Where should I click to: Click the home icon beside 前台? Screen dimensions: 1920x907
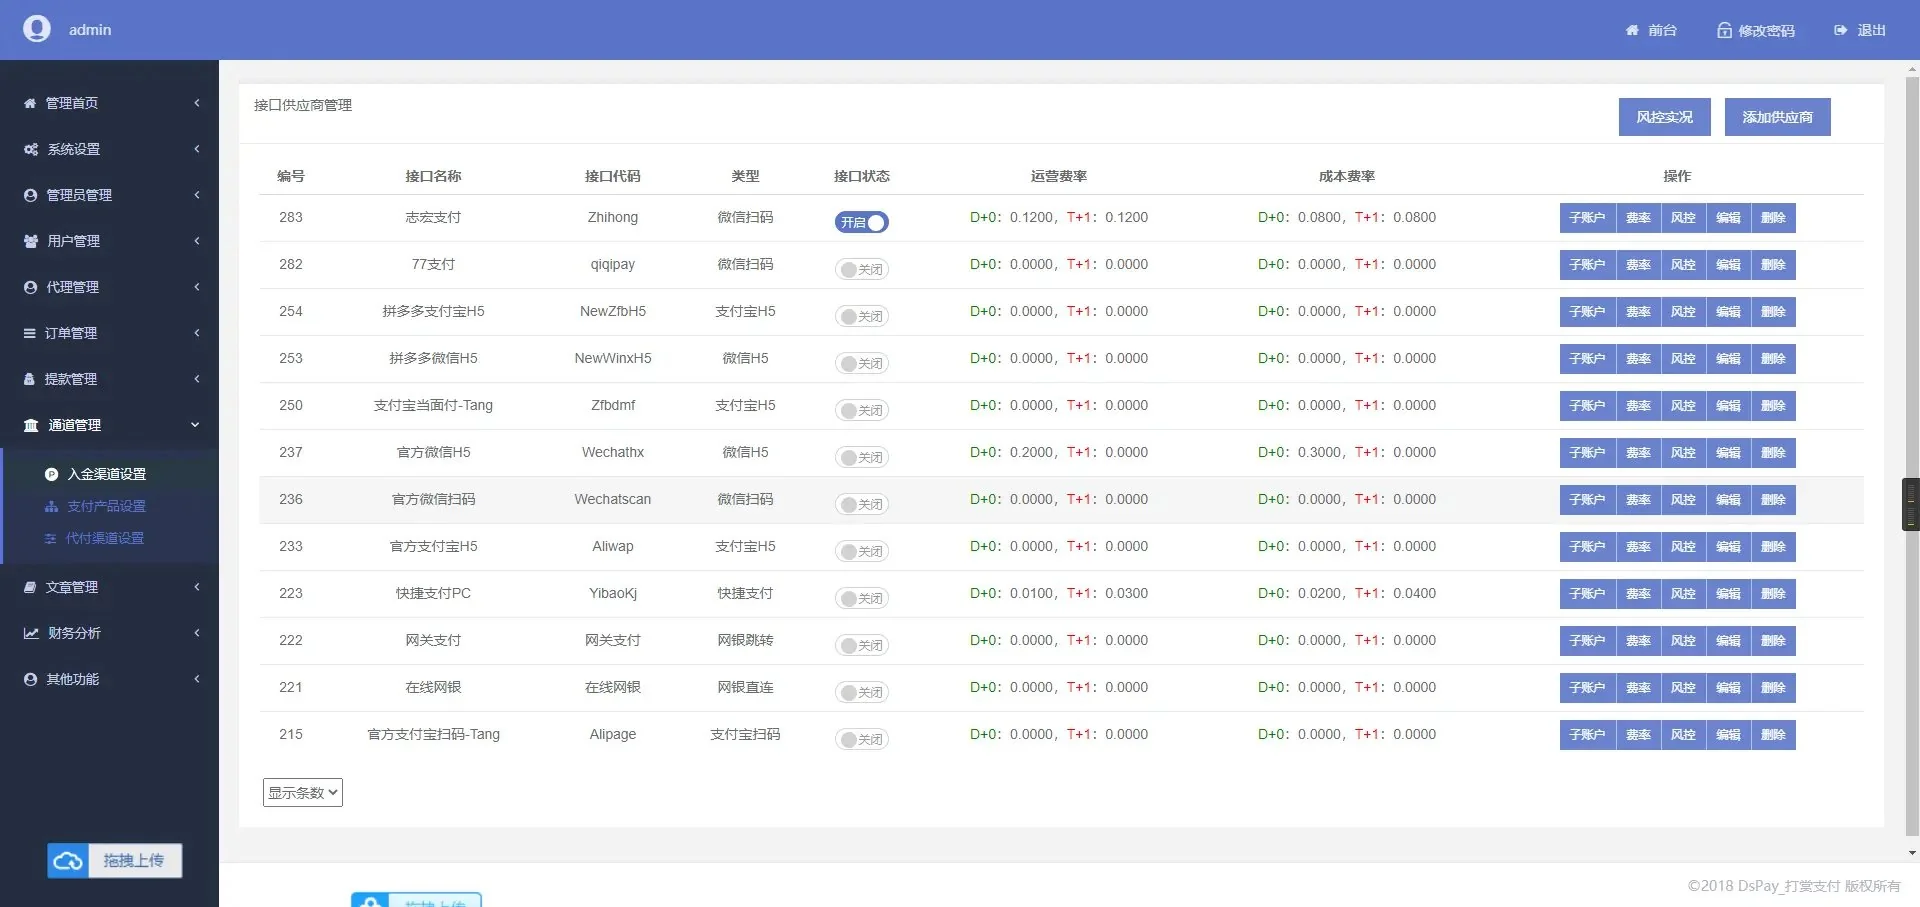(1632, 30)
